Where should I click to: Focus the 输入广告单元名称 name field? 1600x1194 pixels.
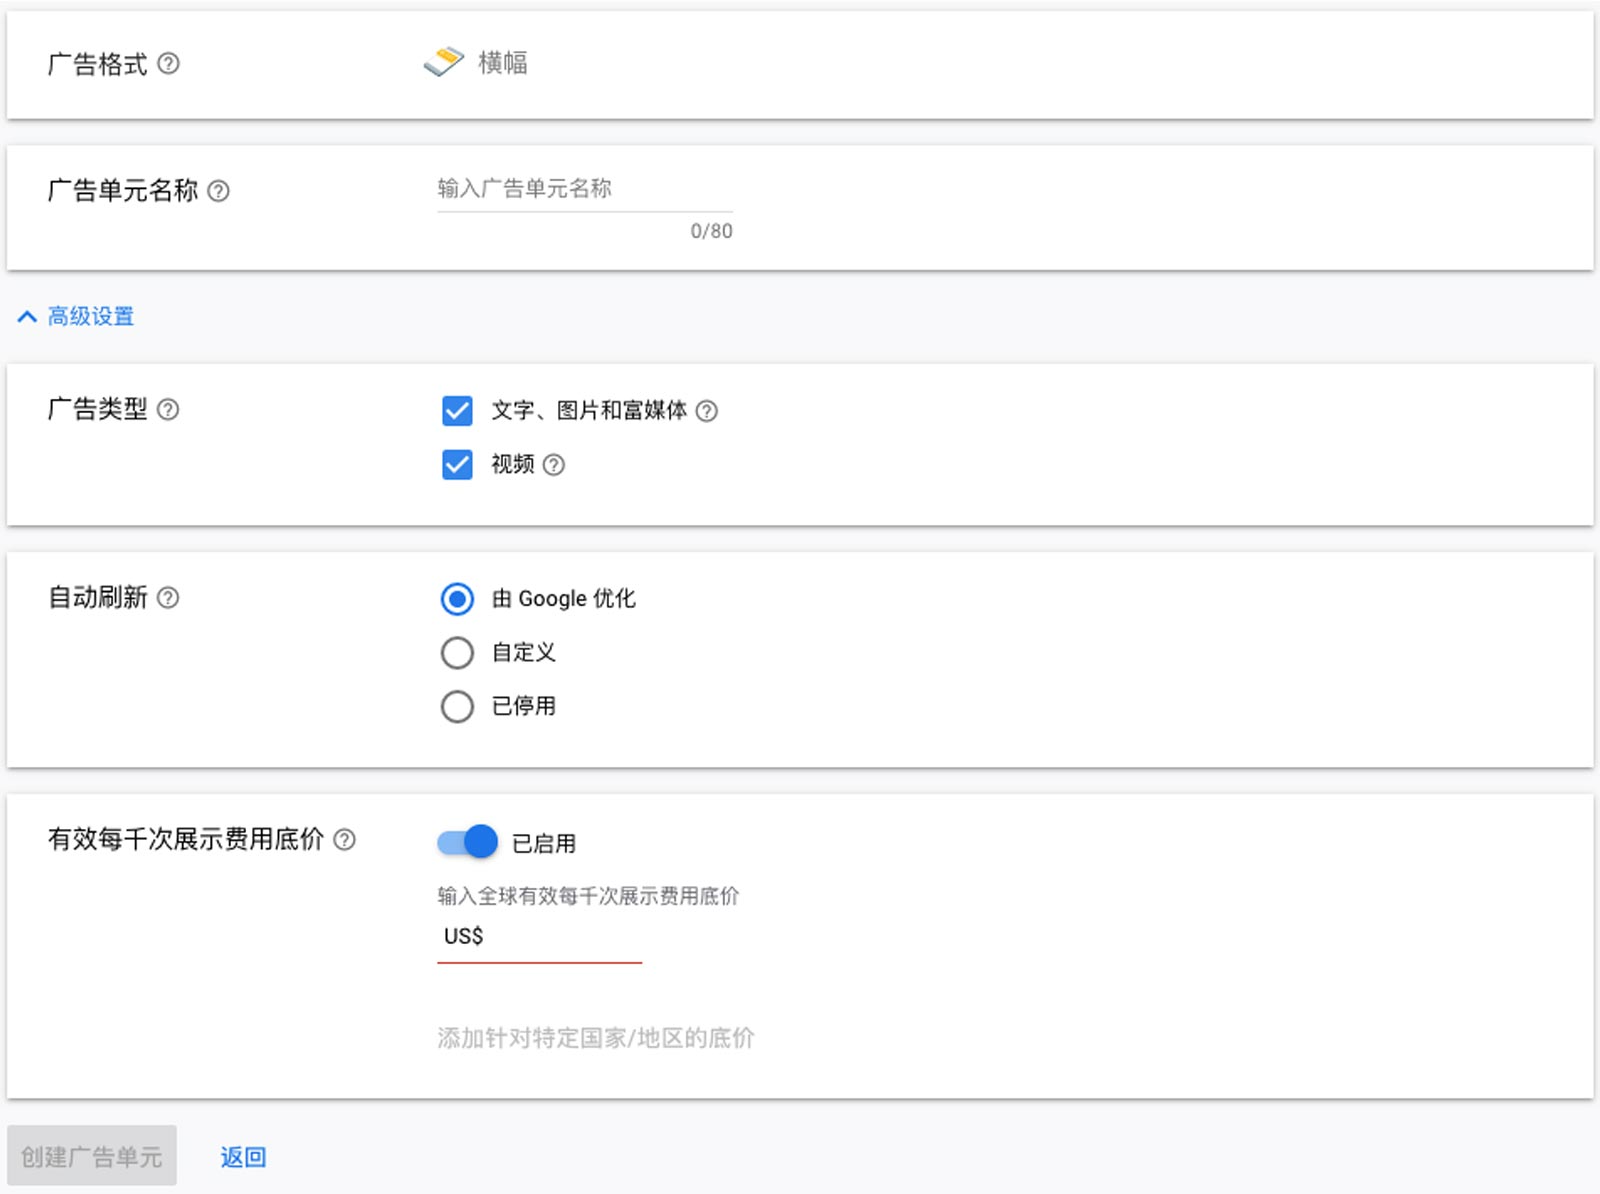click(585, 189)
